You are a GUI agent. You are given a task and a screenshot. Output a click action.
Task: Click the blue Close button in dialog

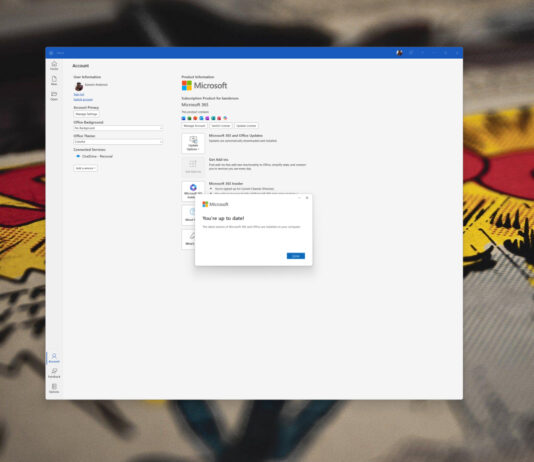[296, 256]
